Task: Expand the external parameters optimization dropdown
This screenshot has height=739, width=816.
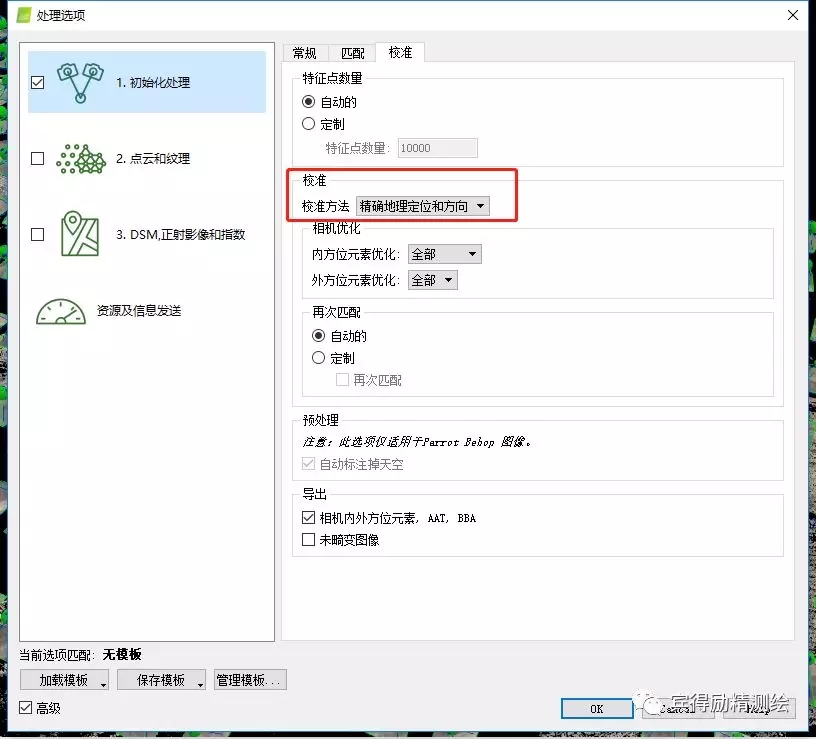Action: [x=432, y=280]
